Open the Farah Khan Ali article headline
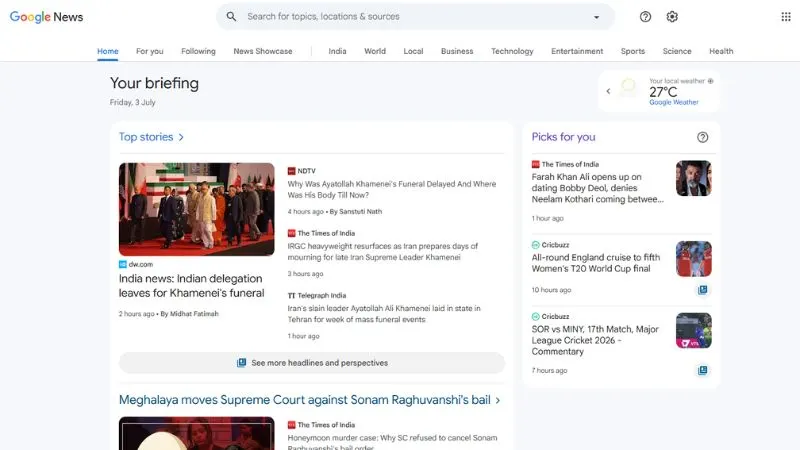The image size is (800, 450). [597, 188]
